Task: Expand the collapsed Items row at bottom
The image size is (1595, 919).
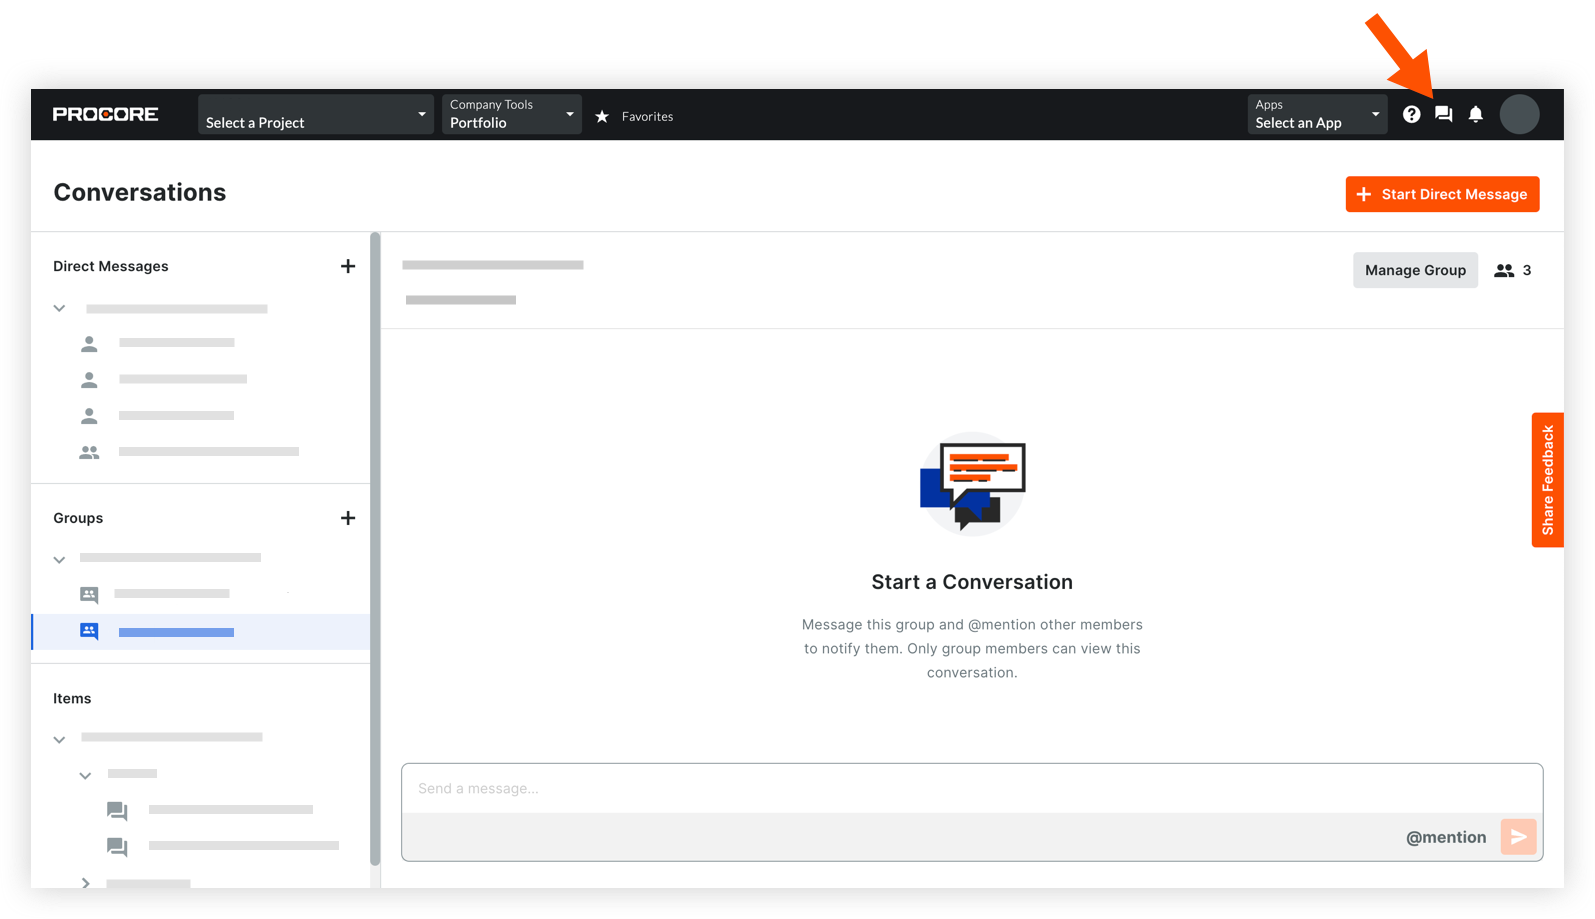Action: pos(85,883)
